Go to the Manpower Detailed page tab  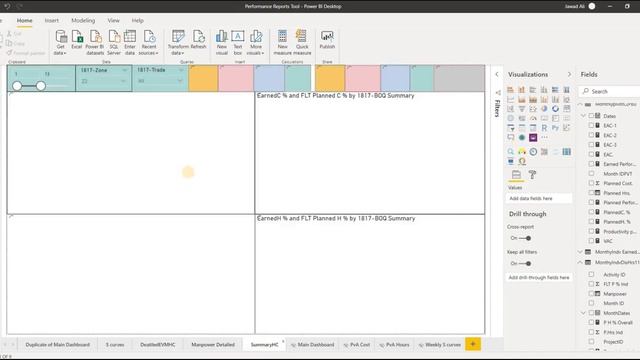tap(213, 344)
